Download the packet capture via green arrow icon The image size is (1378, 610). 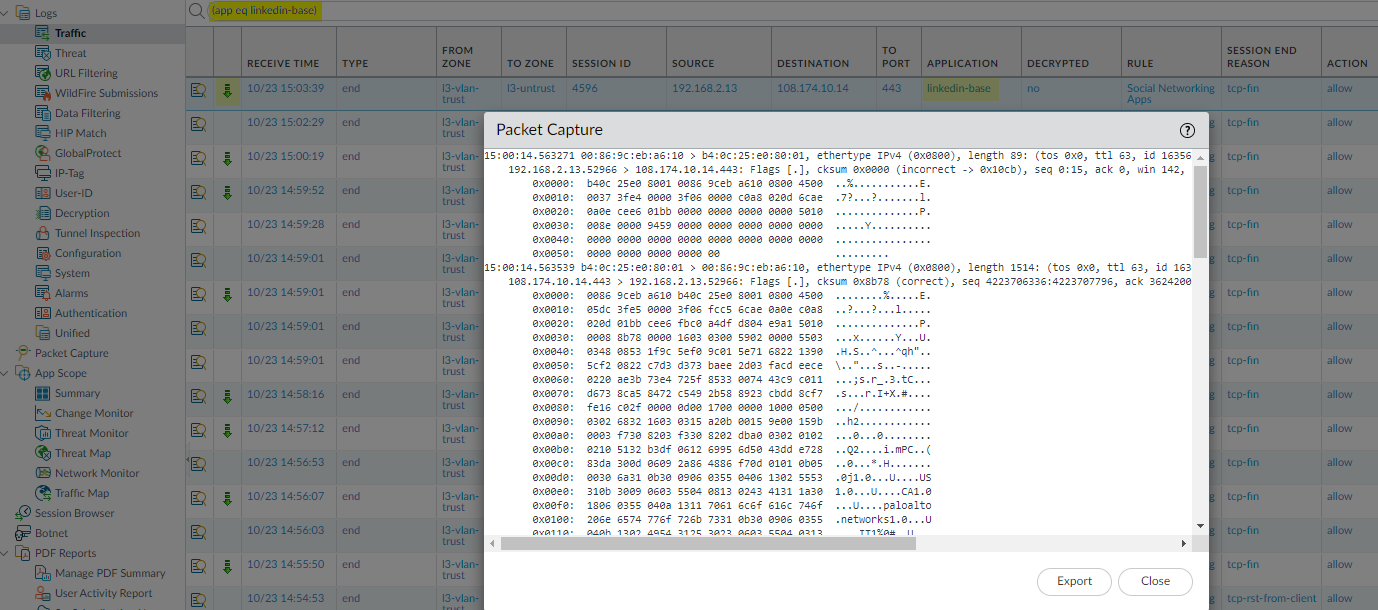pyautogui.click(x=227, y=88)
